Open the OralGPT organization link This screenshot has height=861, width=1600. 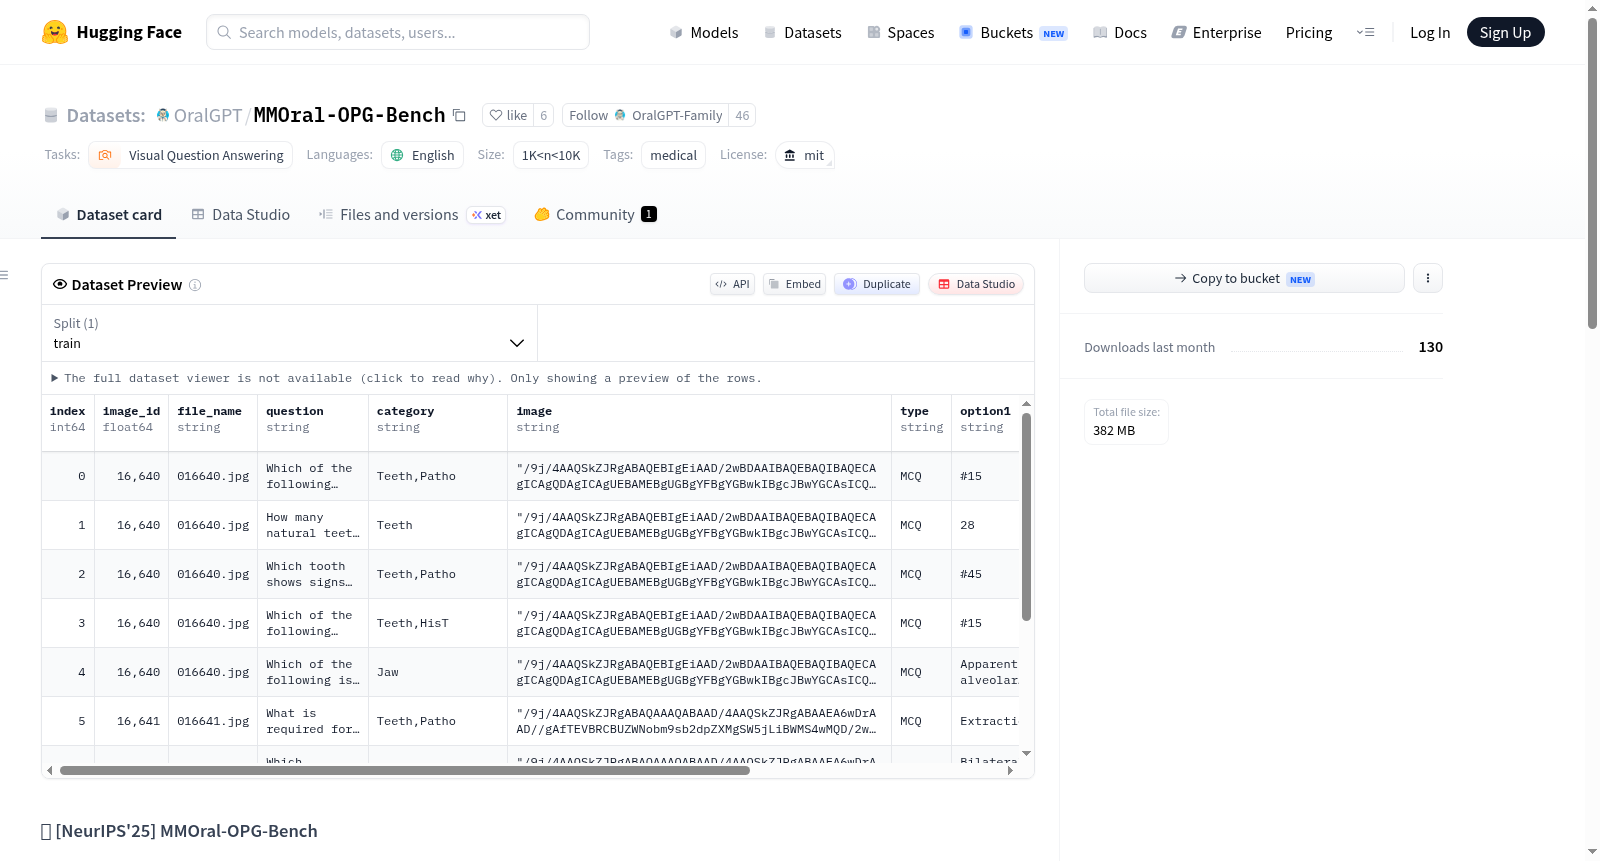(208, 115)
